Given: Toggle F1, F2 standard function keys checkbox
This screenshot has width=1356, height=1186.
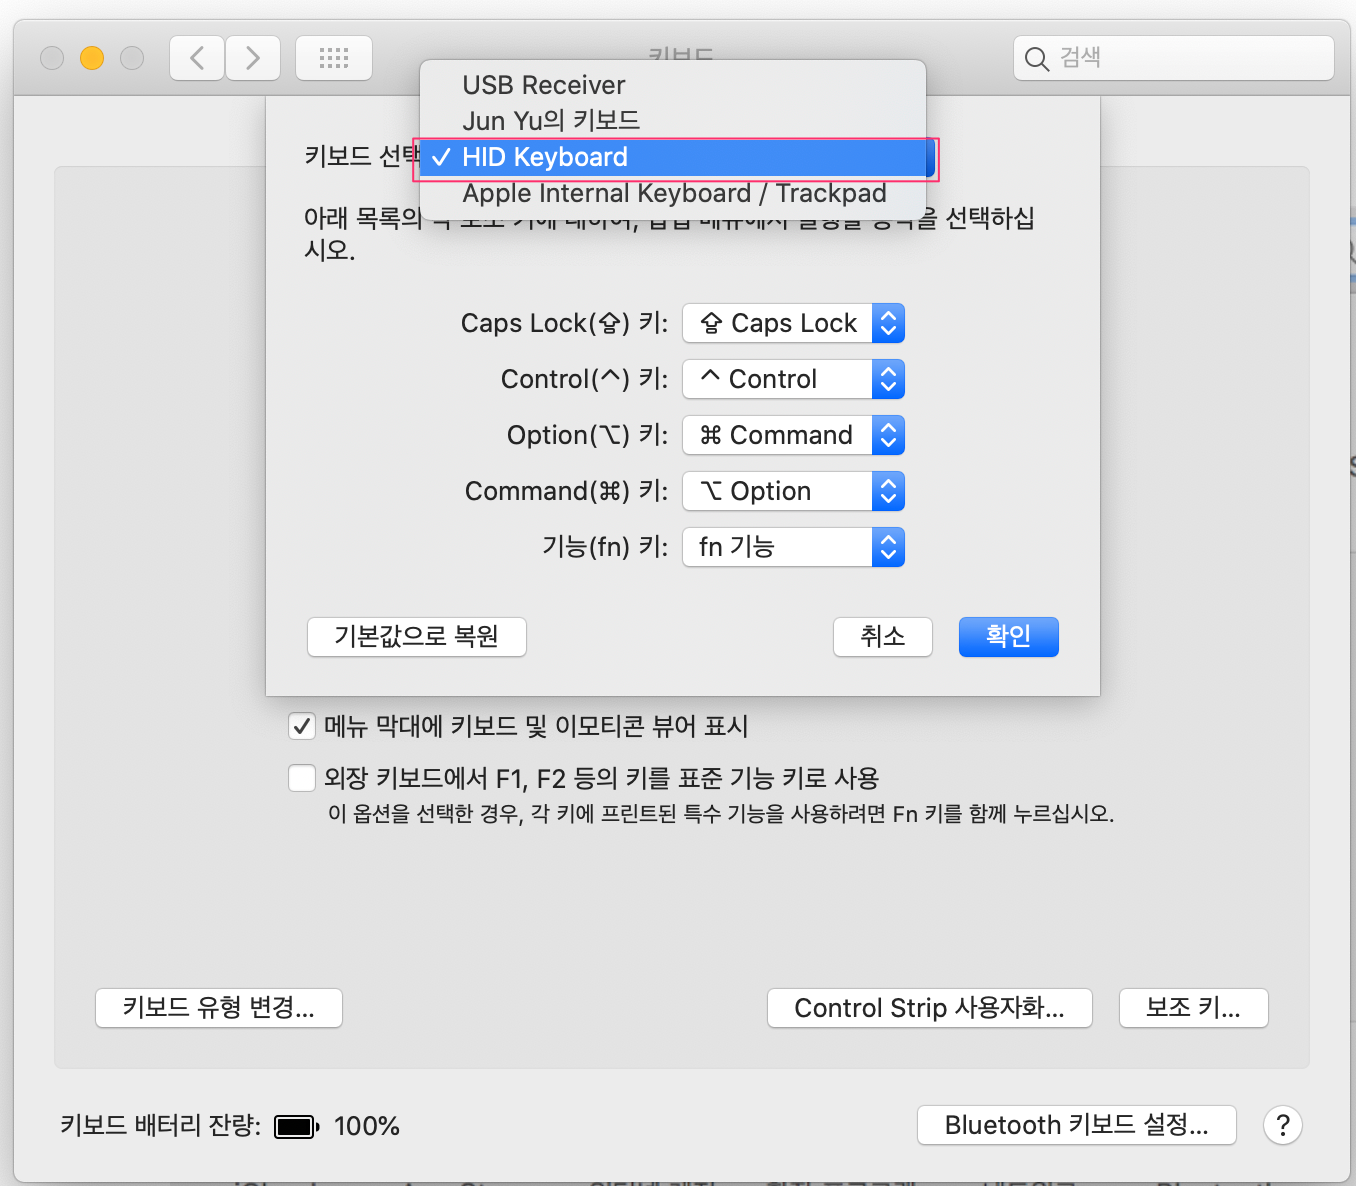Looking at the screenshot, I should (302, 778).
